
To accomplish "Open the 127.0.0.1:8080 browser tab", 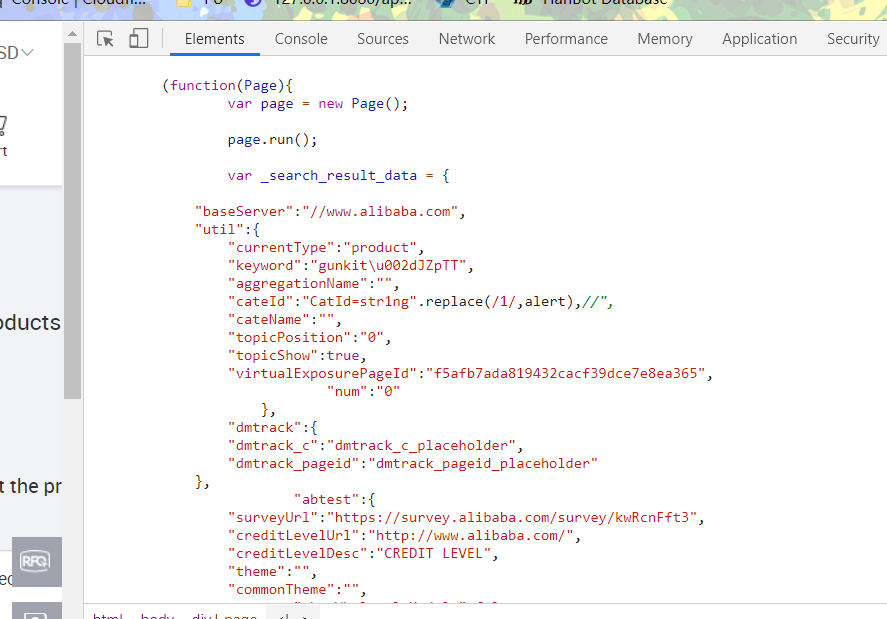I will coord(328,3).
